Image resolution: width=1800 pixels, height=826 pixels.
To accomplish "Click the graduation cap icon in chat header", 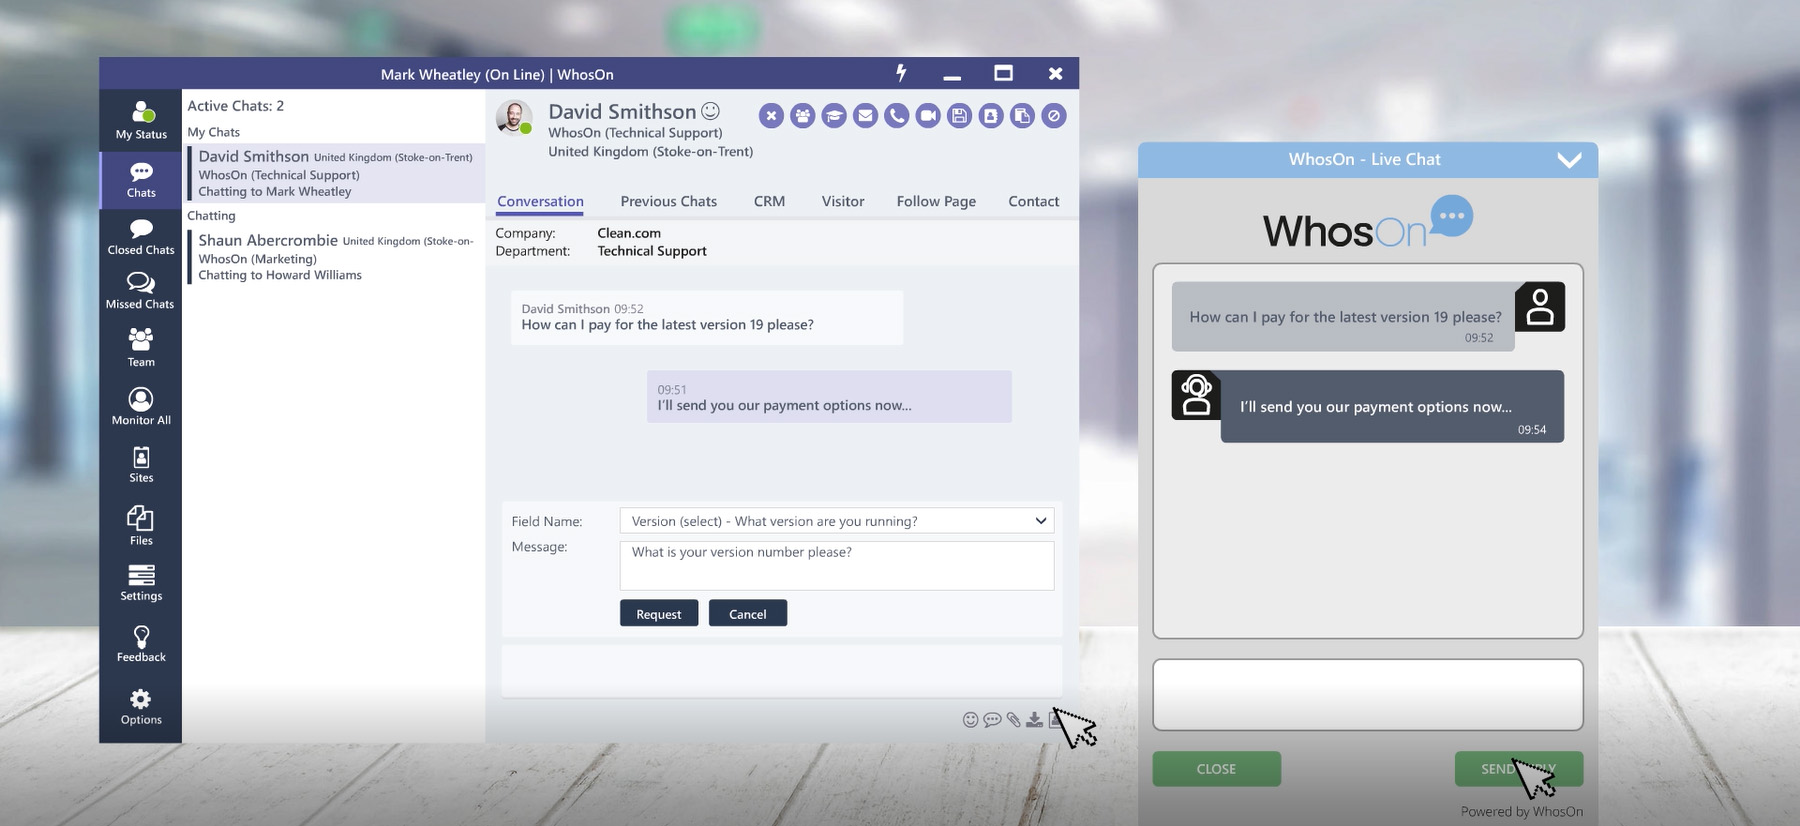I will (x=834, y=116).
